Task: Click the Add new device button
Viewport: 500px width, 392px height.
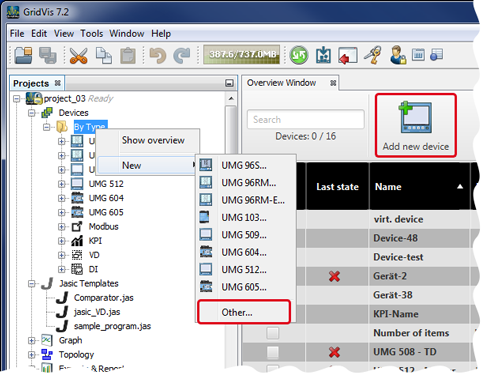Action: (x=416, y=125)
